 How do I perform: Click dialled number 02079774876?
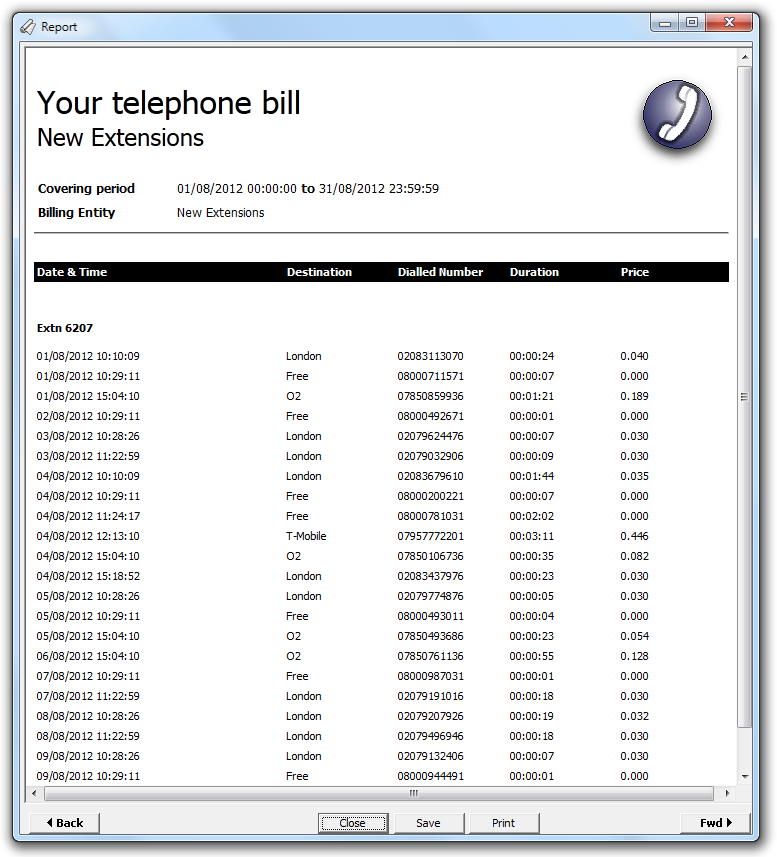point(430,596)
